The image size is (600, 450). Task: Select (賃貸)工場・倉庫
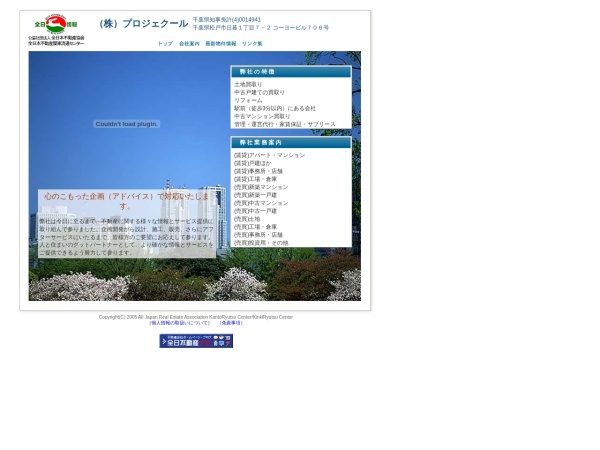click(x=255, y=179)
